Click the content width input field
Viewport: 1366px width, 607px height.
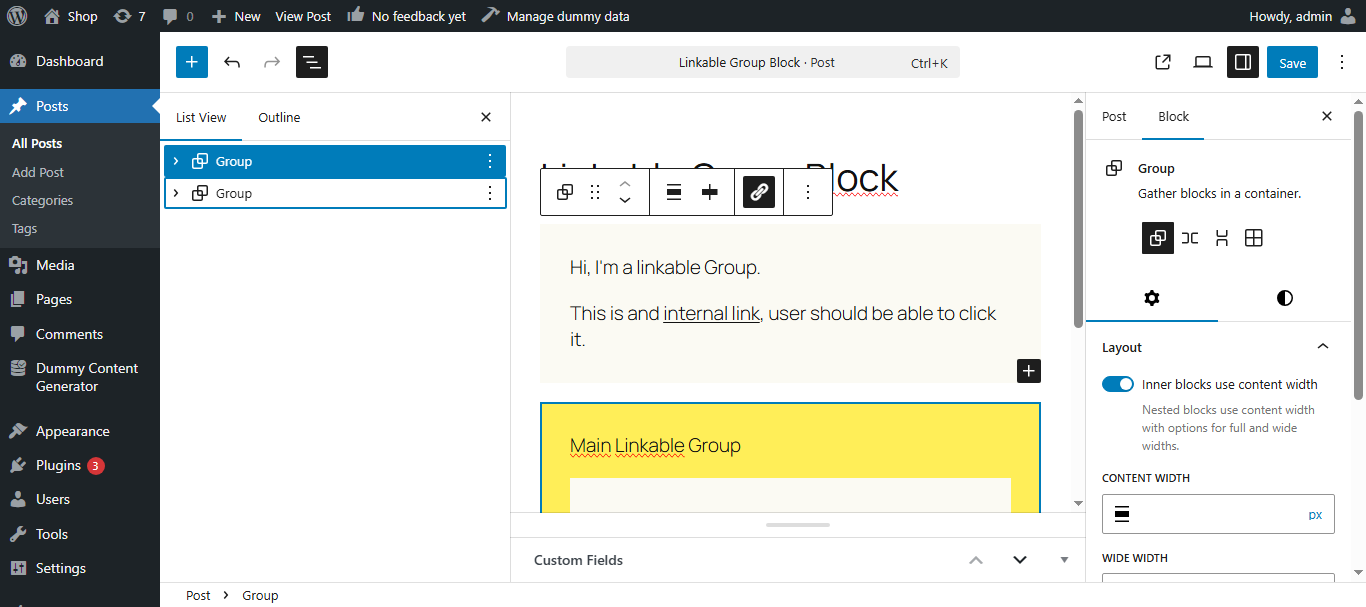click(1200, 514)
